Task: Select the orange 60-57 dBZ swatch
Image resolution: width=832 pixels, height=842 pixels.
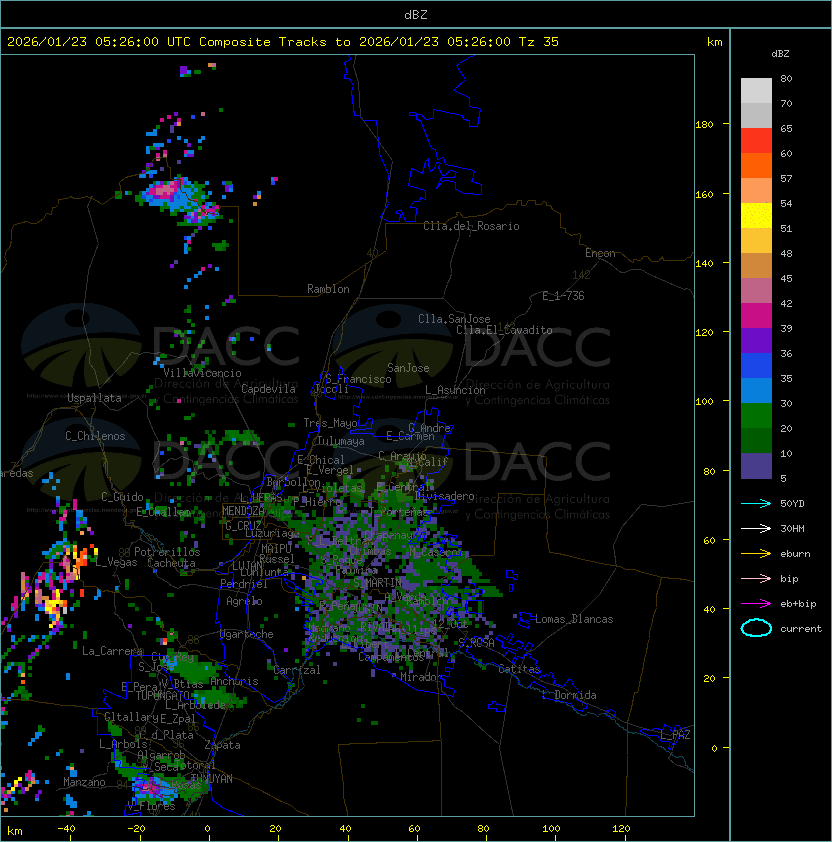Action: pyautogui.click(x=756, y=166)
